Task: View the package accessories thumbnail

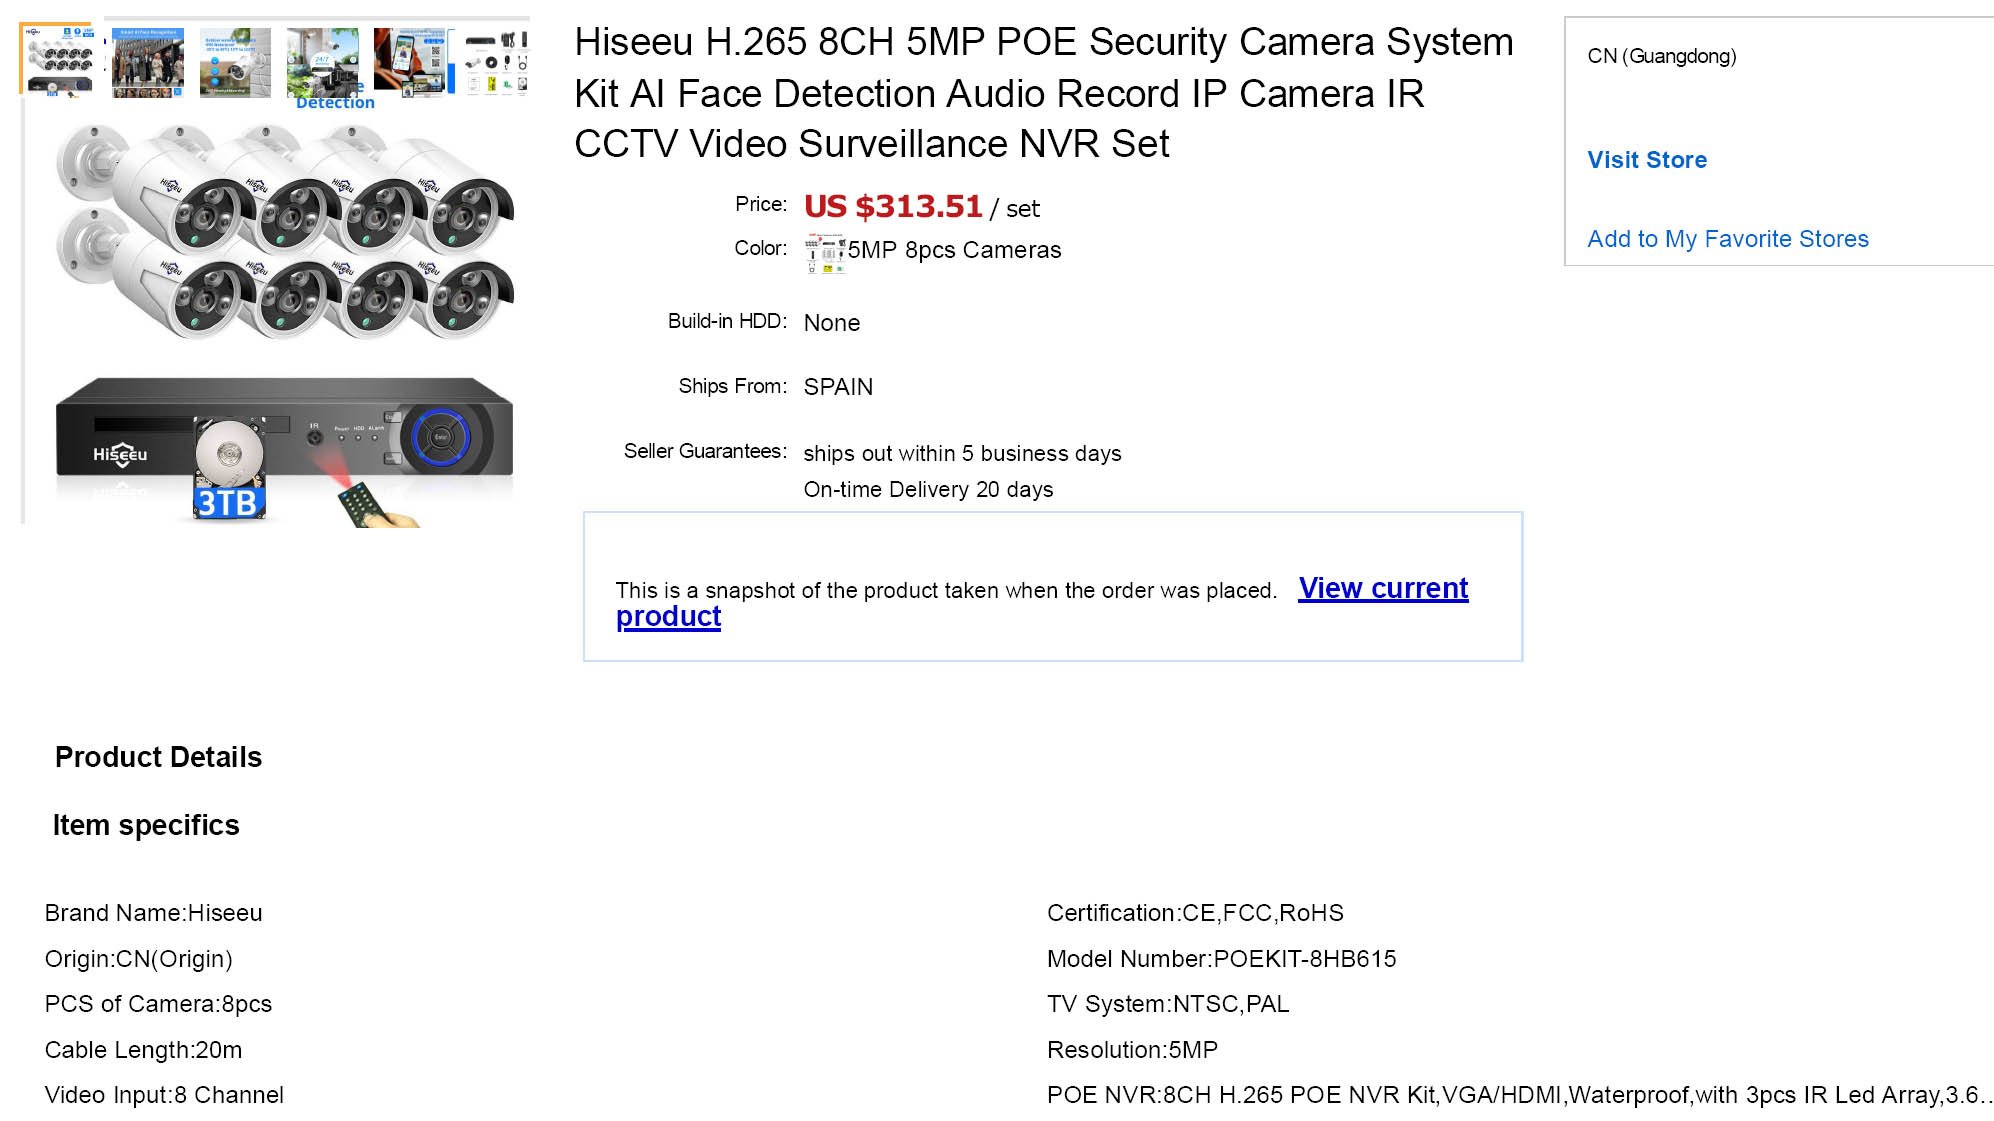Action: tap(496, 62)
